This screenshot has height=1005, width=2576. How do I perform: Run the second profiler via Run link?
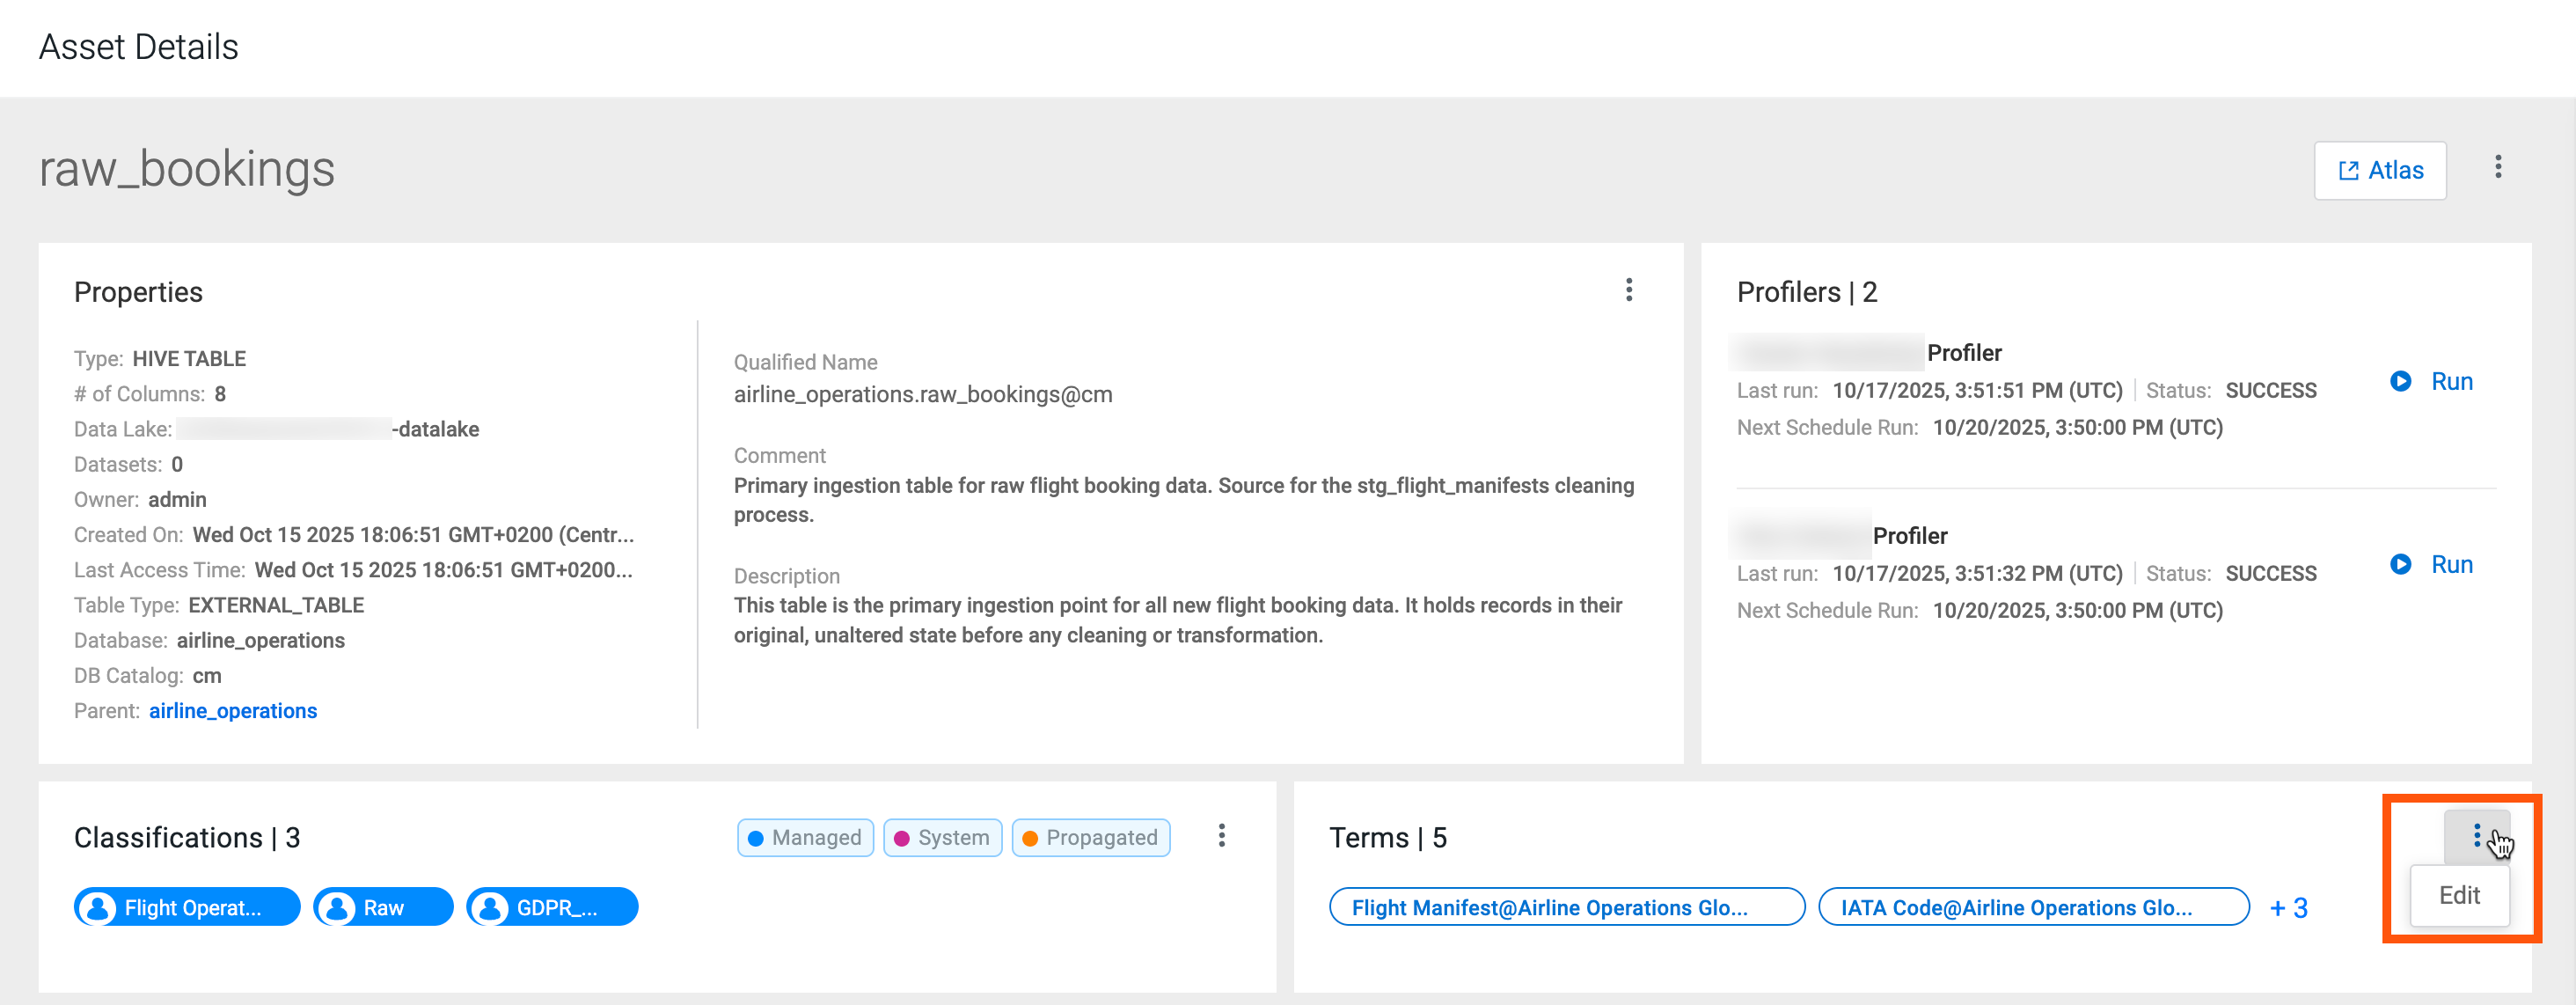[x=2451, y=564]
